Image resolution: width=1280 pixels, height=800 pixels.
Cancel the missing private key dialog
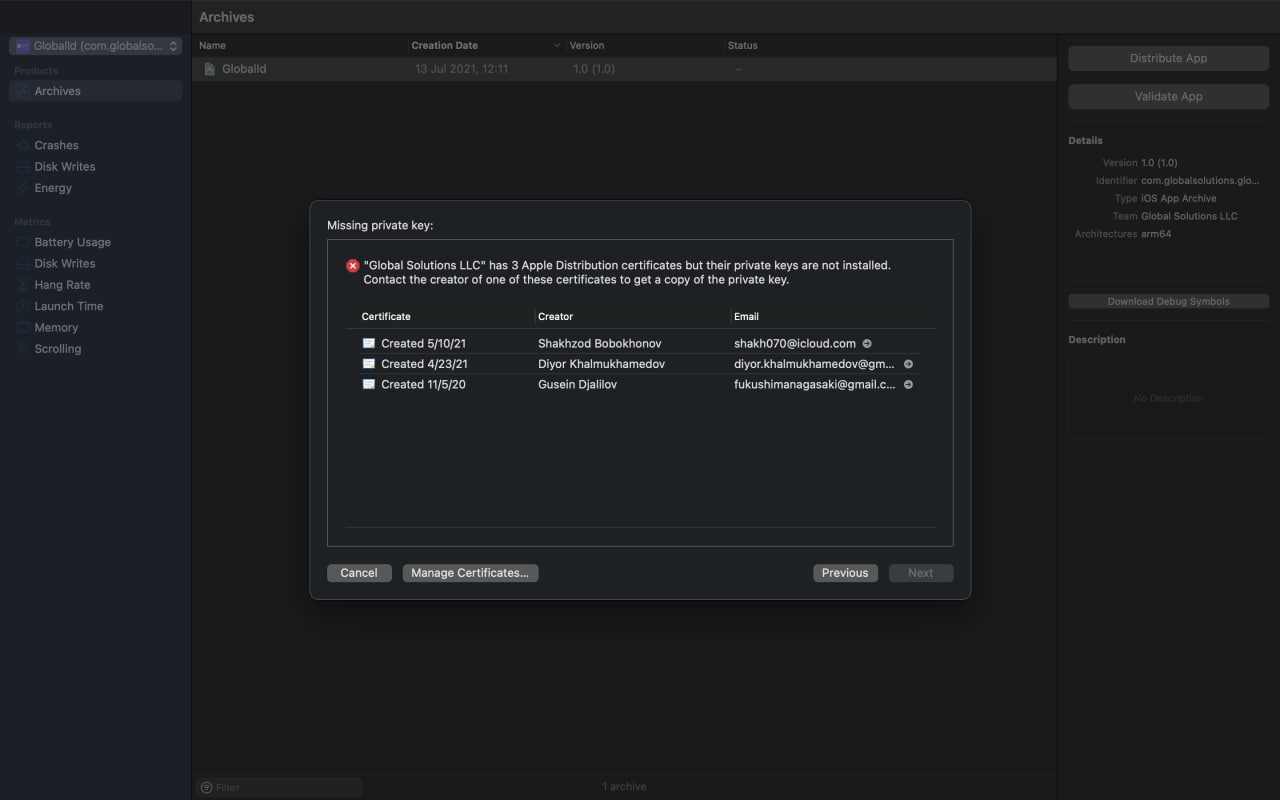point(359,573)
